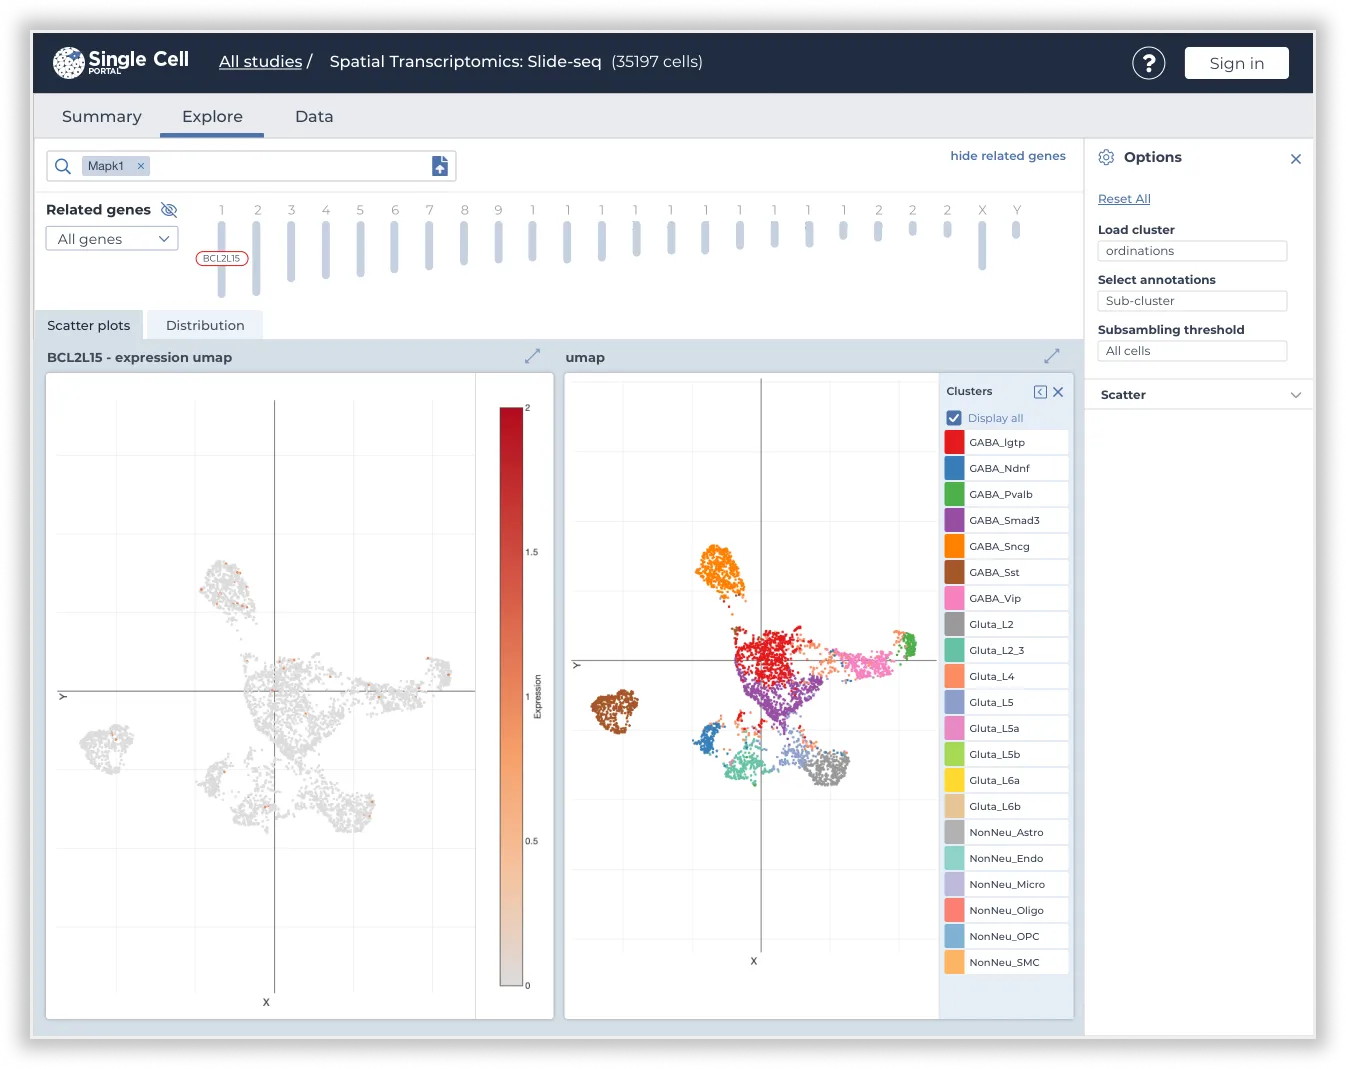Toggle the GABA_Sncg cluster swatch

(954, 546)
